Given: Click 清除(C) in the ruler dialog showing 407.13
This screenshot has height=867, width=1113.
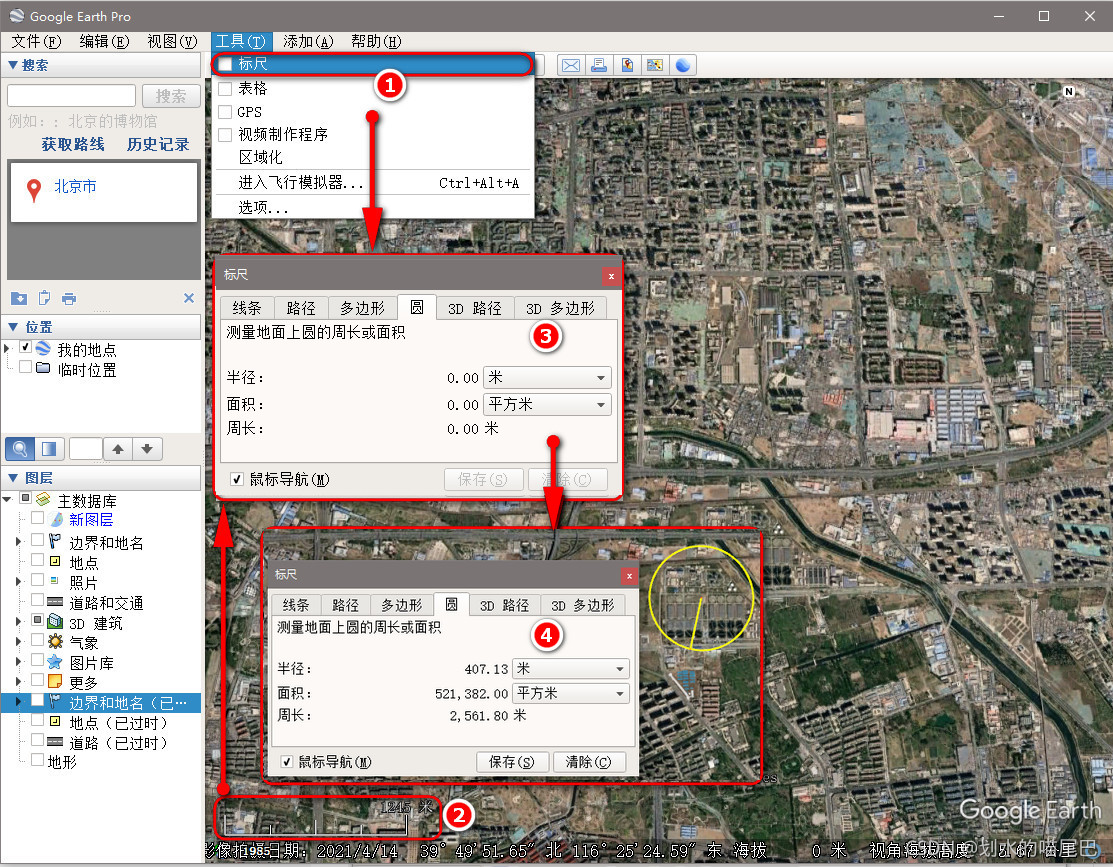Looking at the screenshot, I should point(588,762).
